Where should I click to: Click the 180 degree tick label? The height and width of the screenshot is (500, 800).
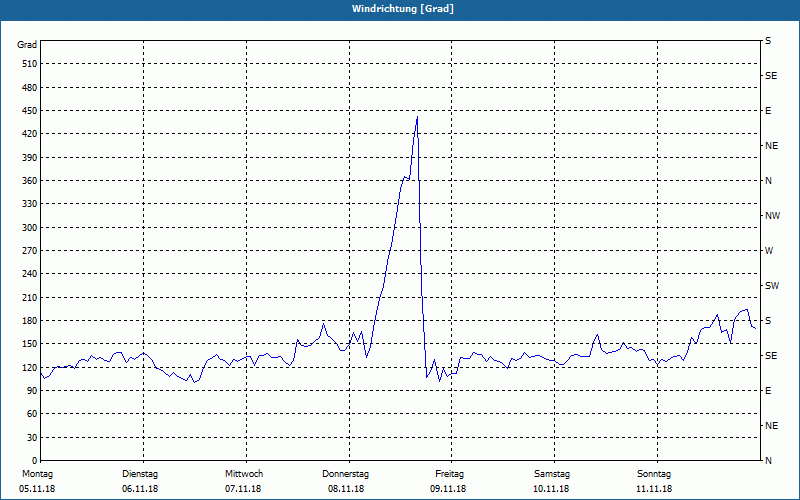point(30,321)
